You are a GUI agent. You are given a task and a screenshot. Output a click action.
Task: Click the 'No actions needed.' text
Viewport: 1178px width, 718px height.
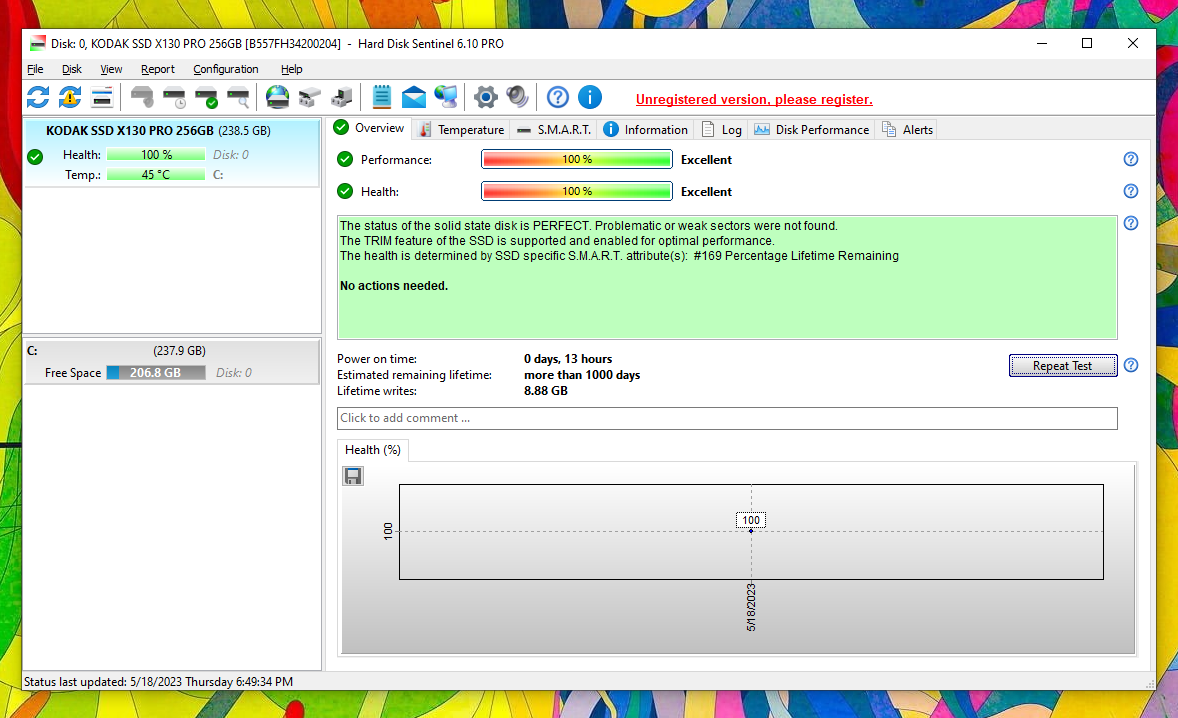coord(394,285)
